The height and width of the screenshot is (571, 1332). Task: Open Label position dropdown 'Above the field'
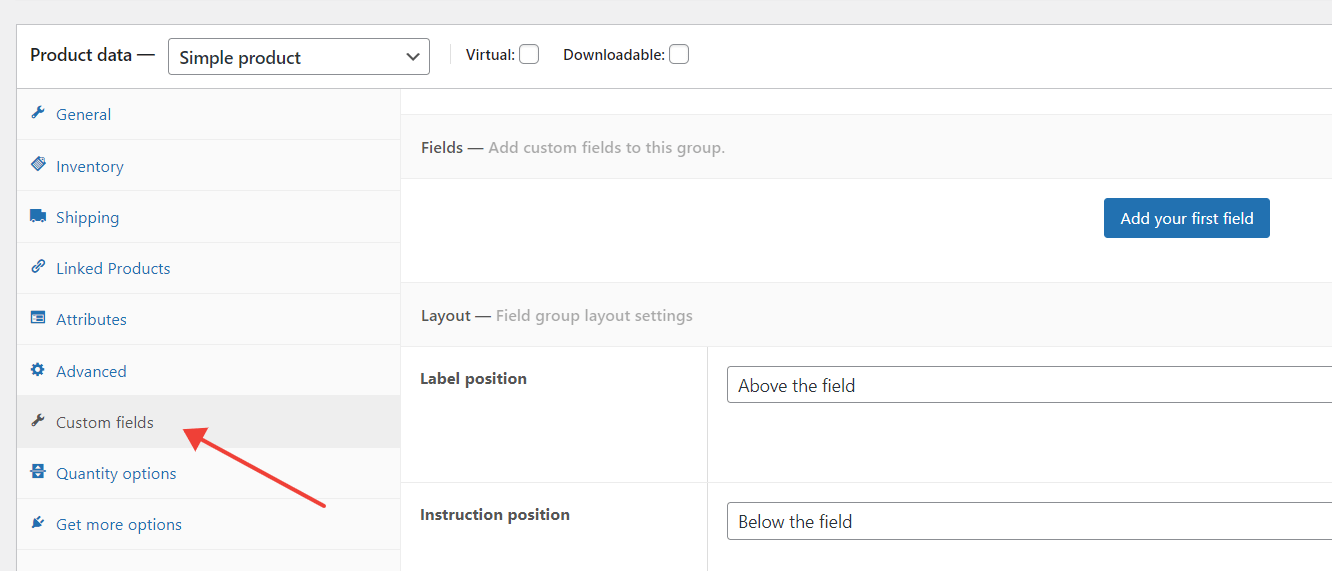[1030, 385]
